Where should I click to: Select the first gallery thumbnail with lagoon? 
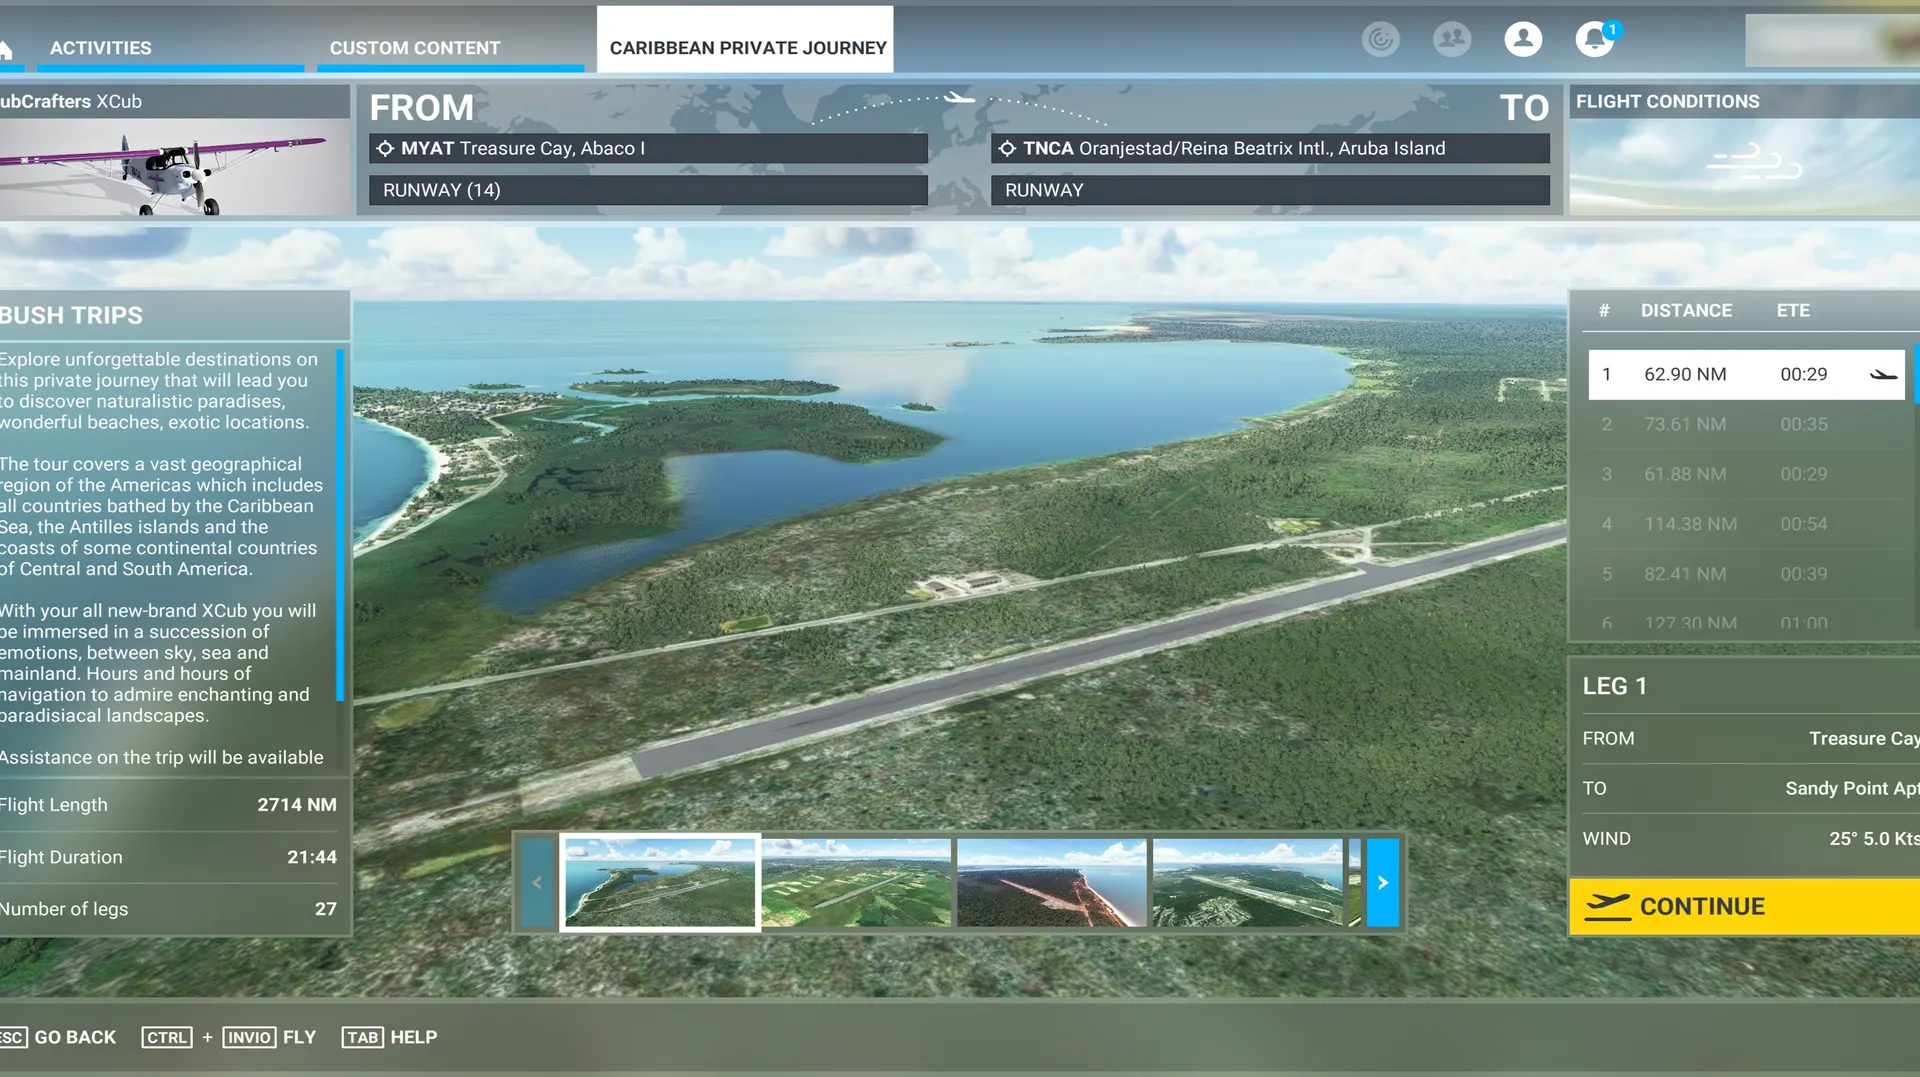660,882
